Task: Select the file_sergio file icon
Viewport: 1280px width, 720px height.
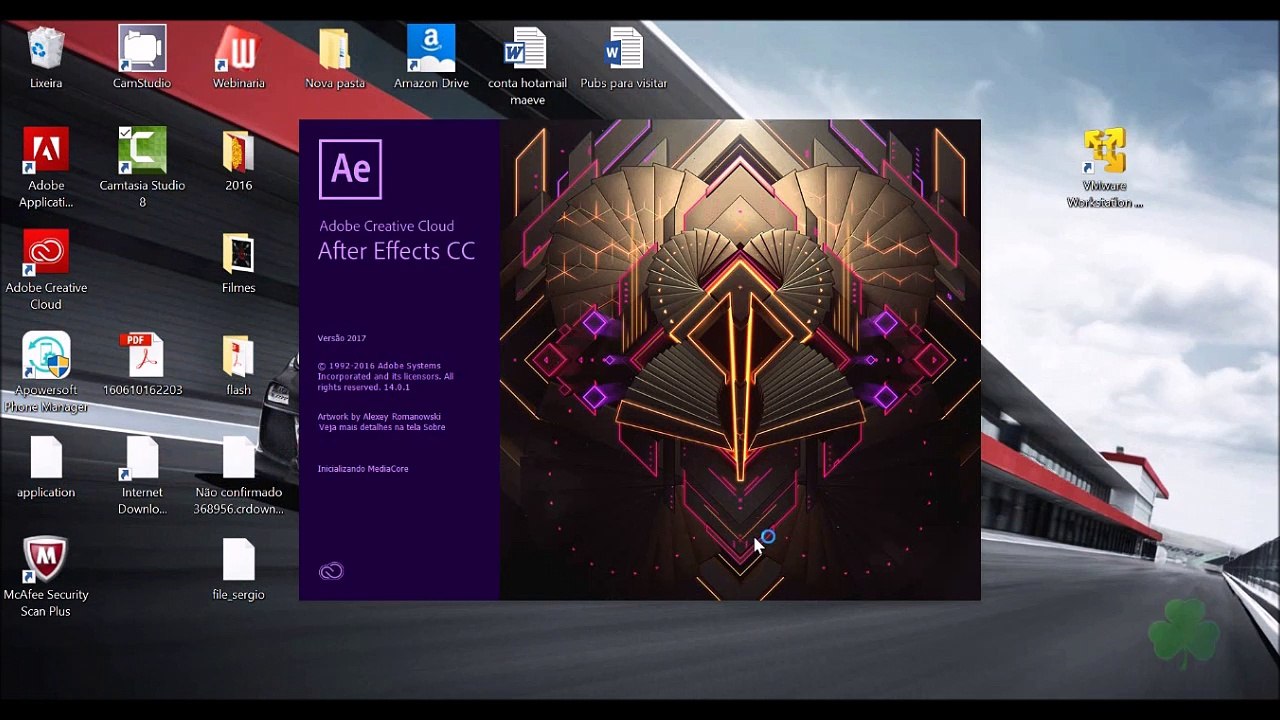Action: (238, 570)
